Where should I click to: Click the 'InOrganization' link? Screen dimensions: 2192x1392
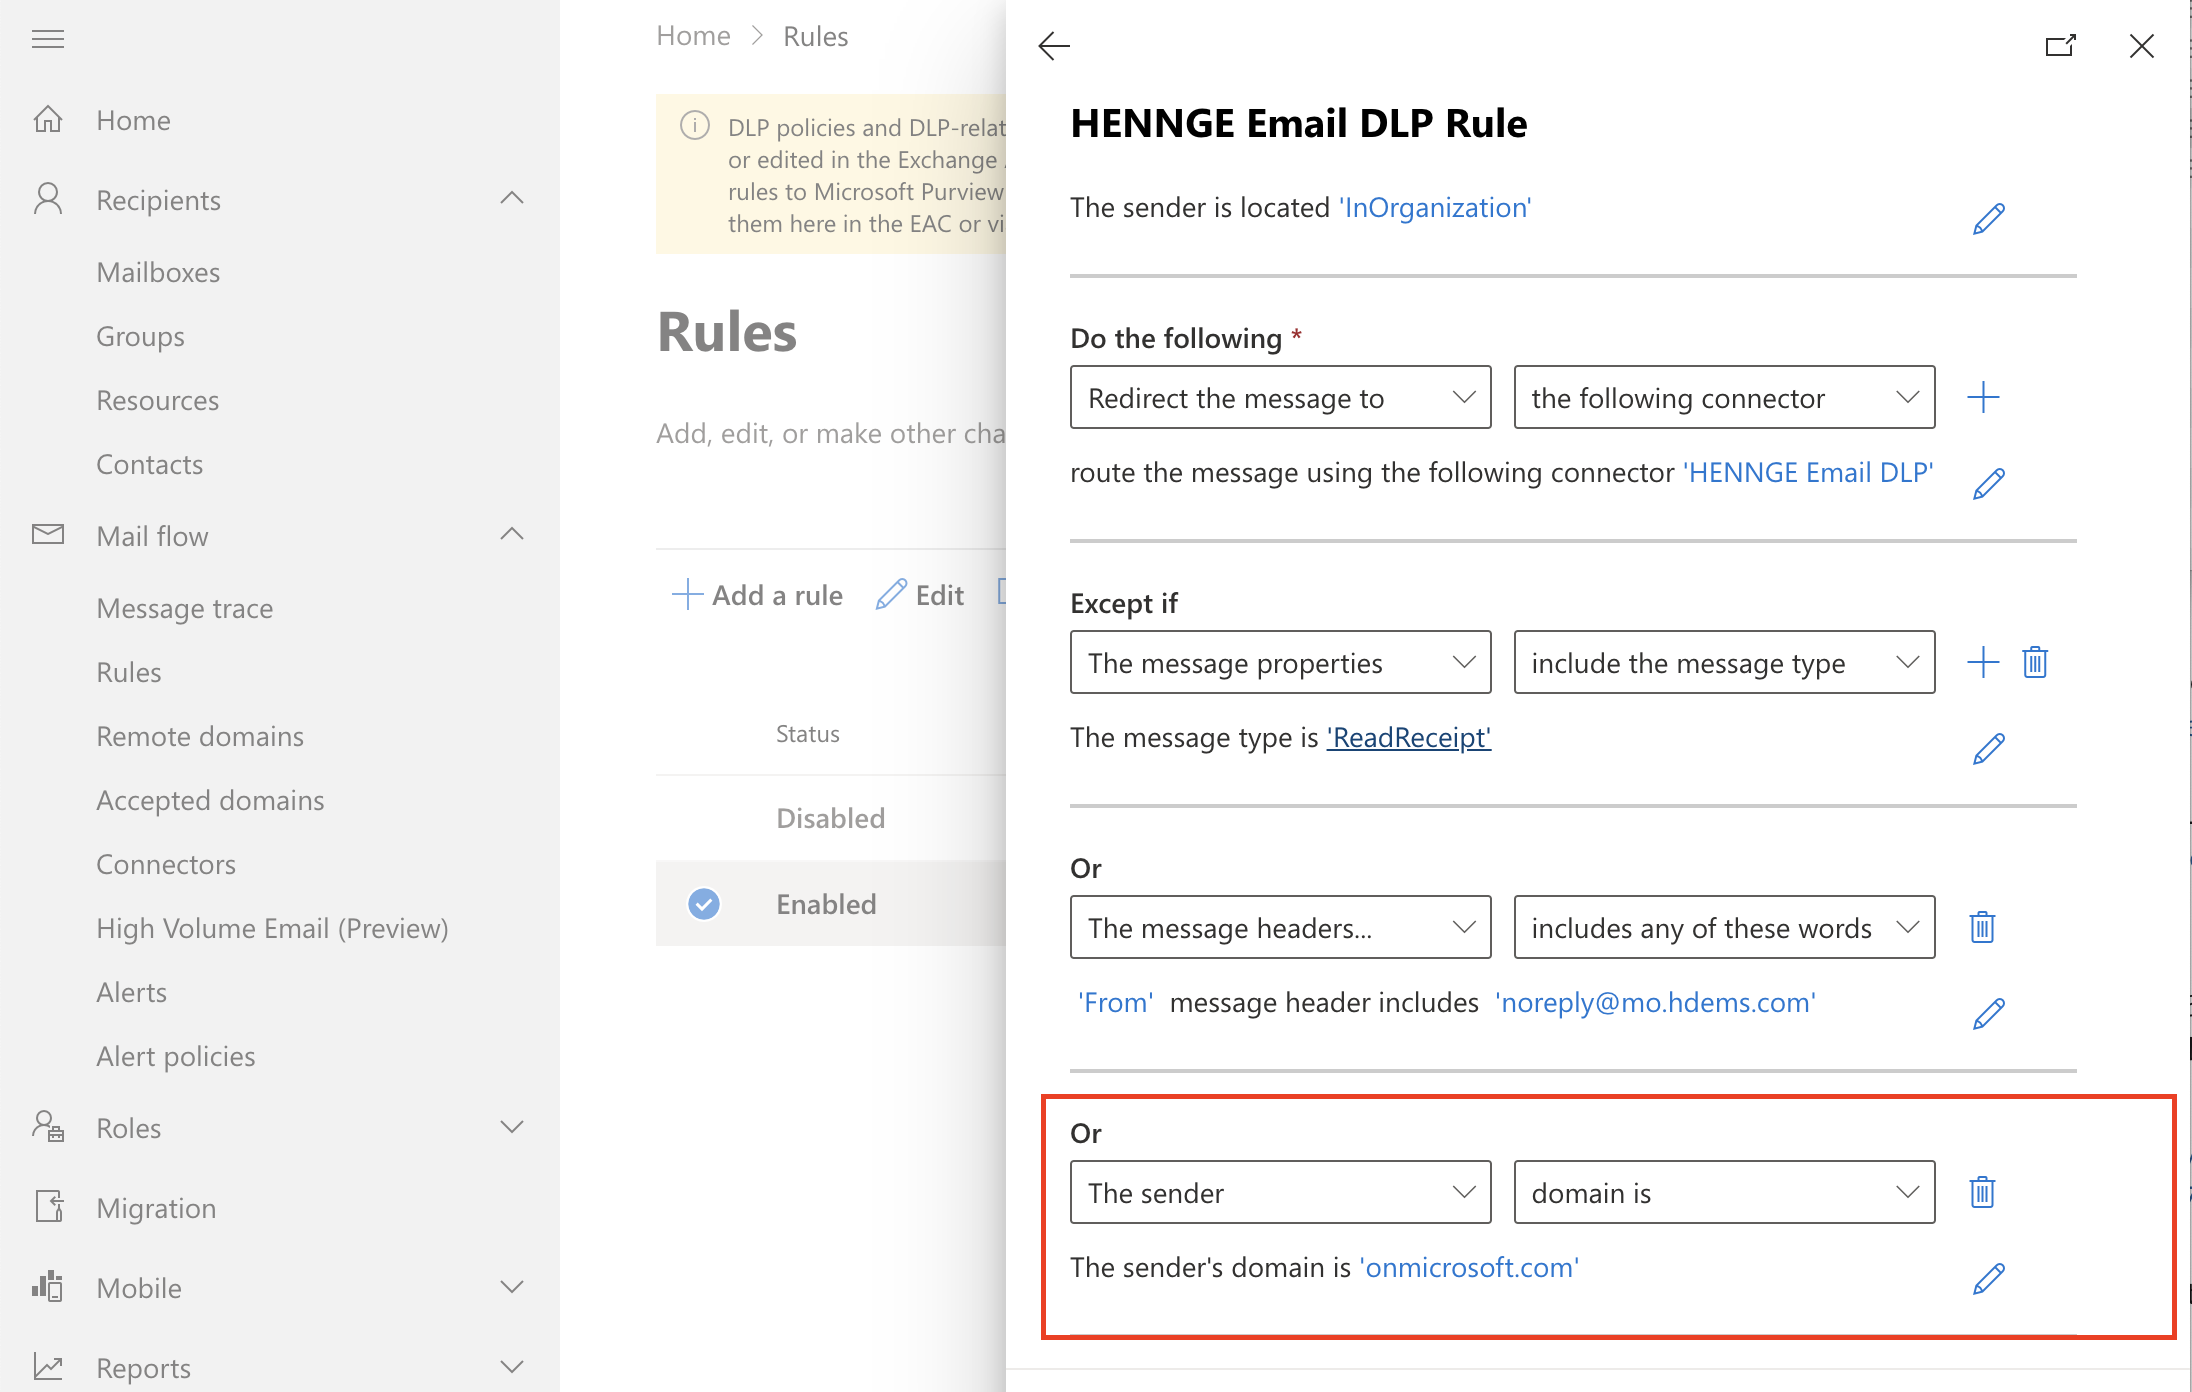point(1435,207)
